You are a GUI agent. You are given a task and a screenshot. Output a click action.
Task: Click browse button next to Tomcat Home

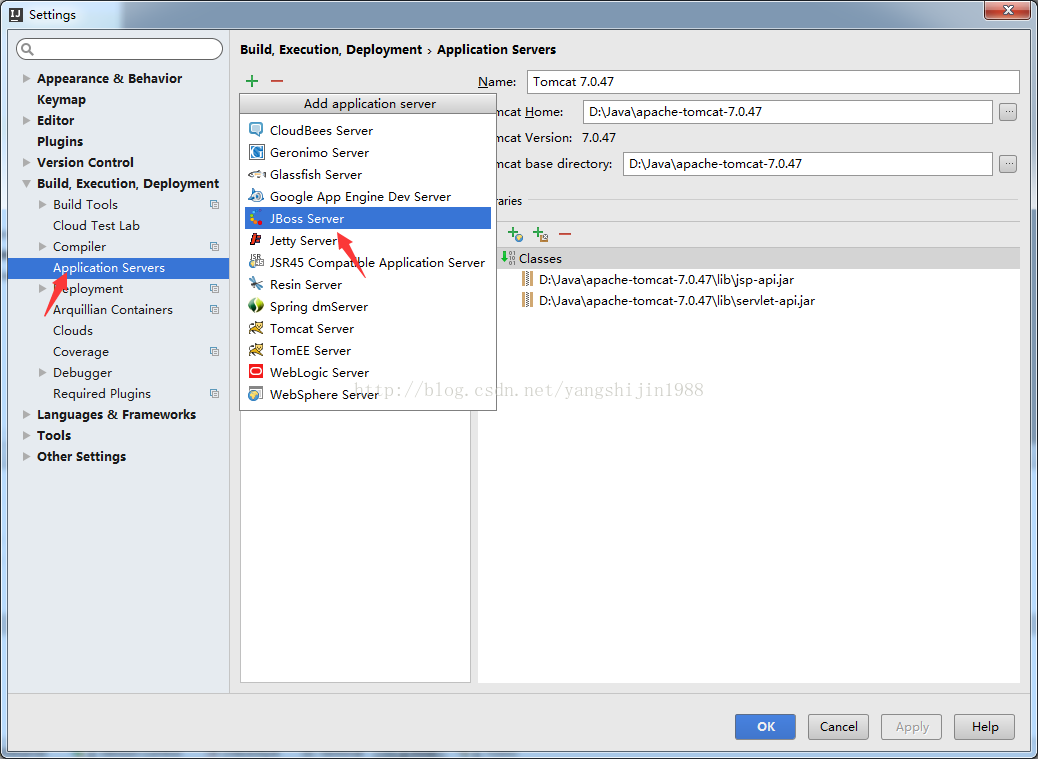click(1008, 112)
